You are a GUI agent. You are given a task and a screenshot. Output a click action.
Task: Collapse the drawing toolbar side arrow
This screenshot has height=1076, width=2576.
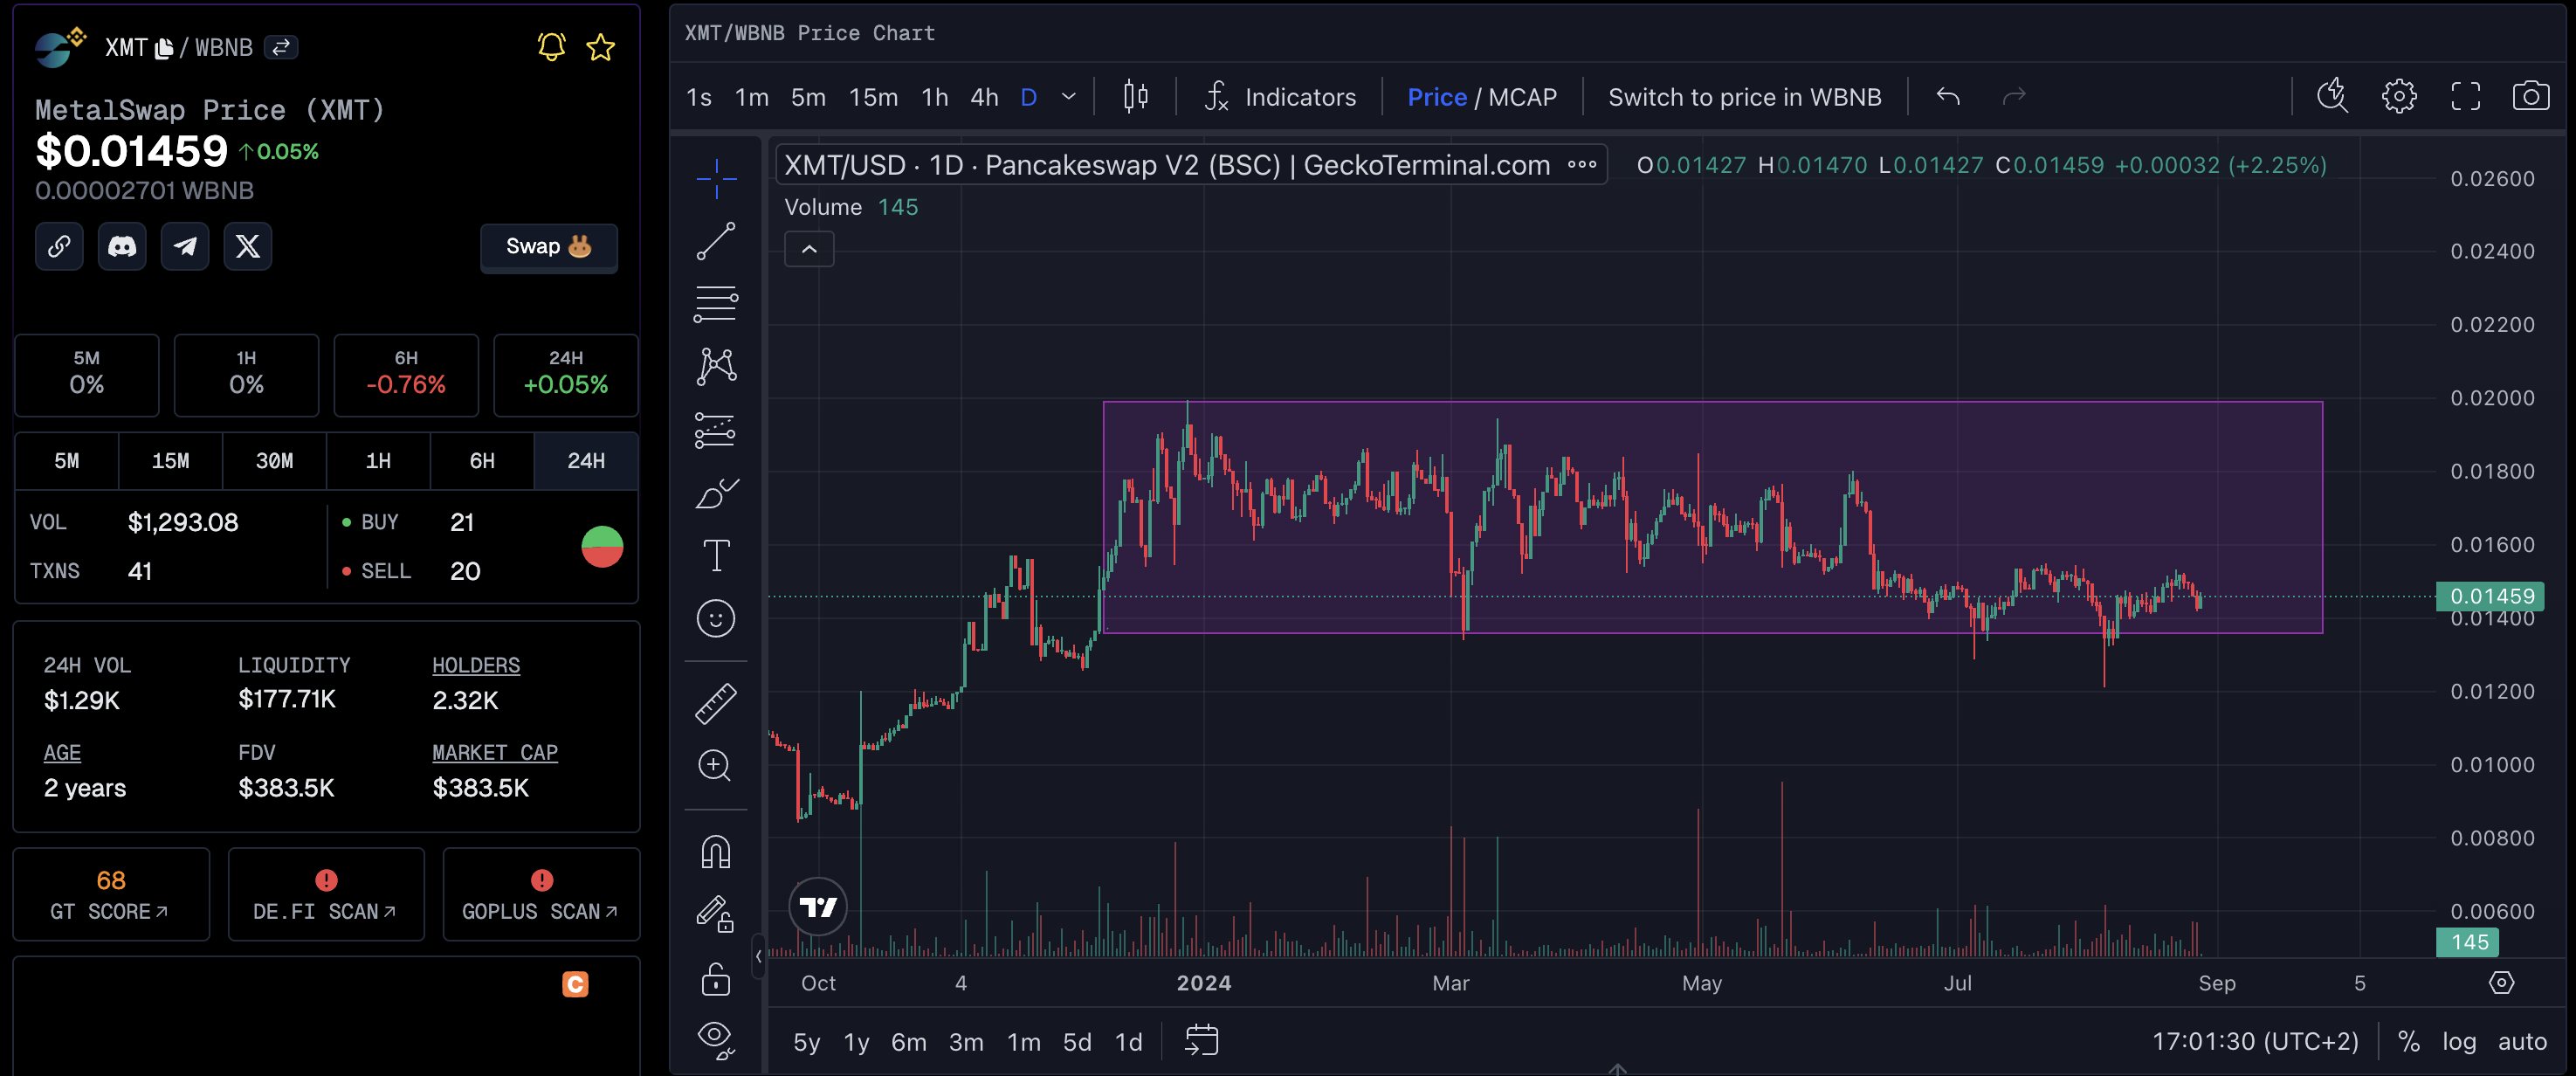coord(759,956)
